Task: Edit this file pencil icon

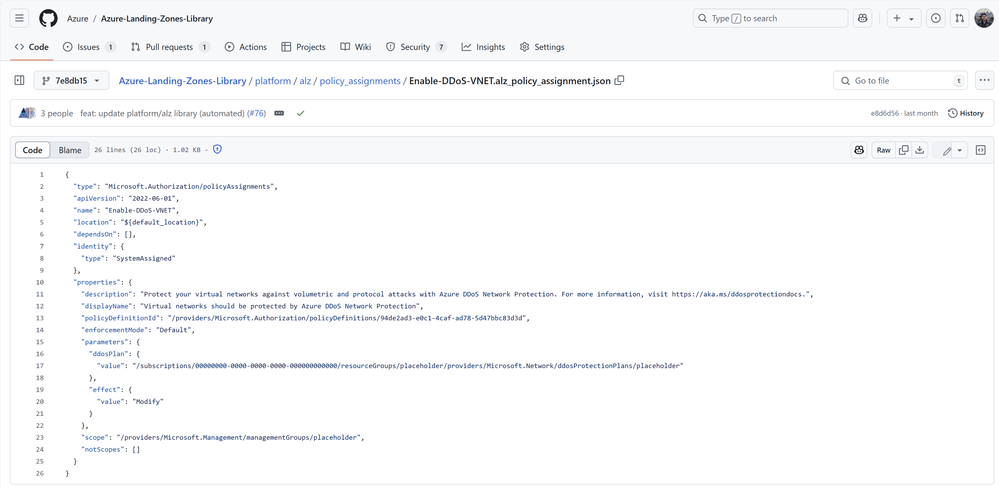Action: tap(946, 150)
